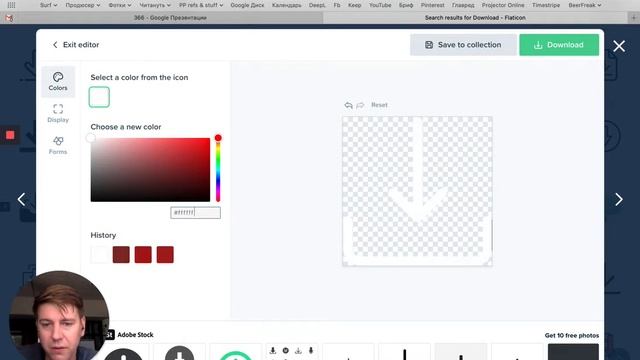Open the Forms panel icon

pos(58,145)
